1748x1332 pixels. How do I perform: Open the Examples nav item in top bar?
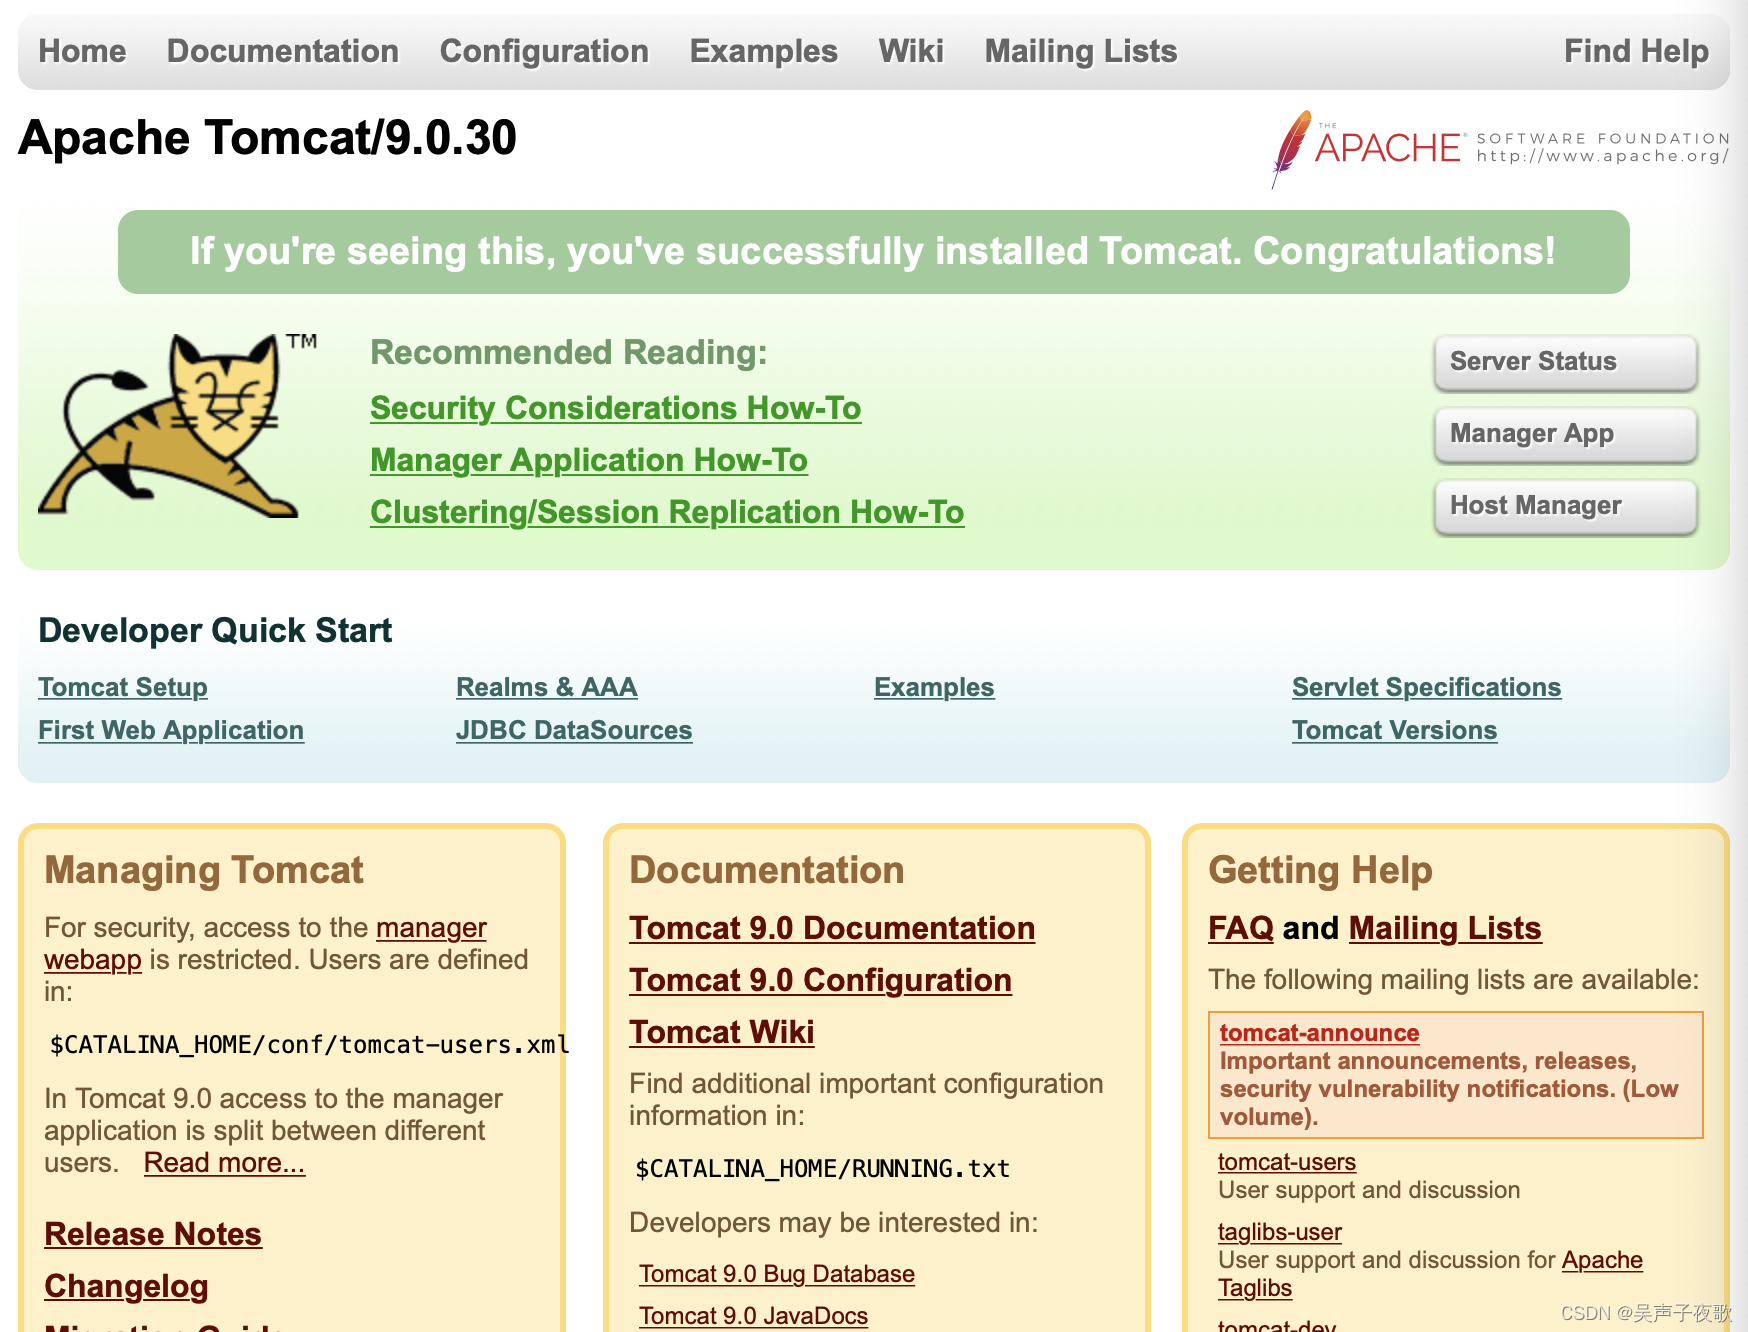click(x=763, y=51)
